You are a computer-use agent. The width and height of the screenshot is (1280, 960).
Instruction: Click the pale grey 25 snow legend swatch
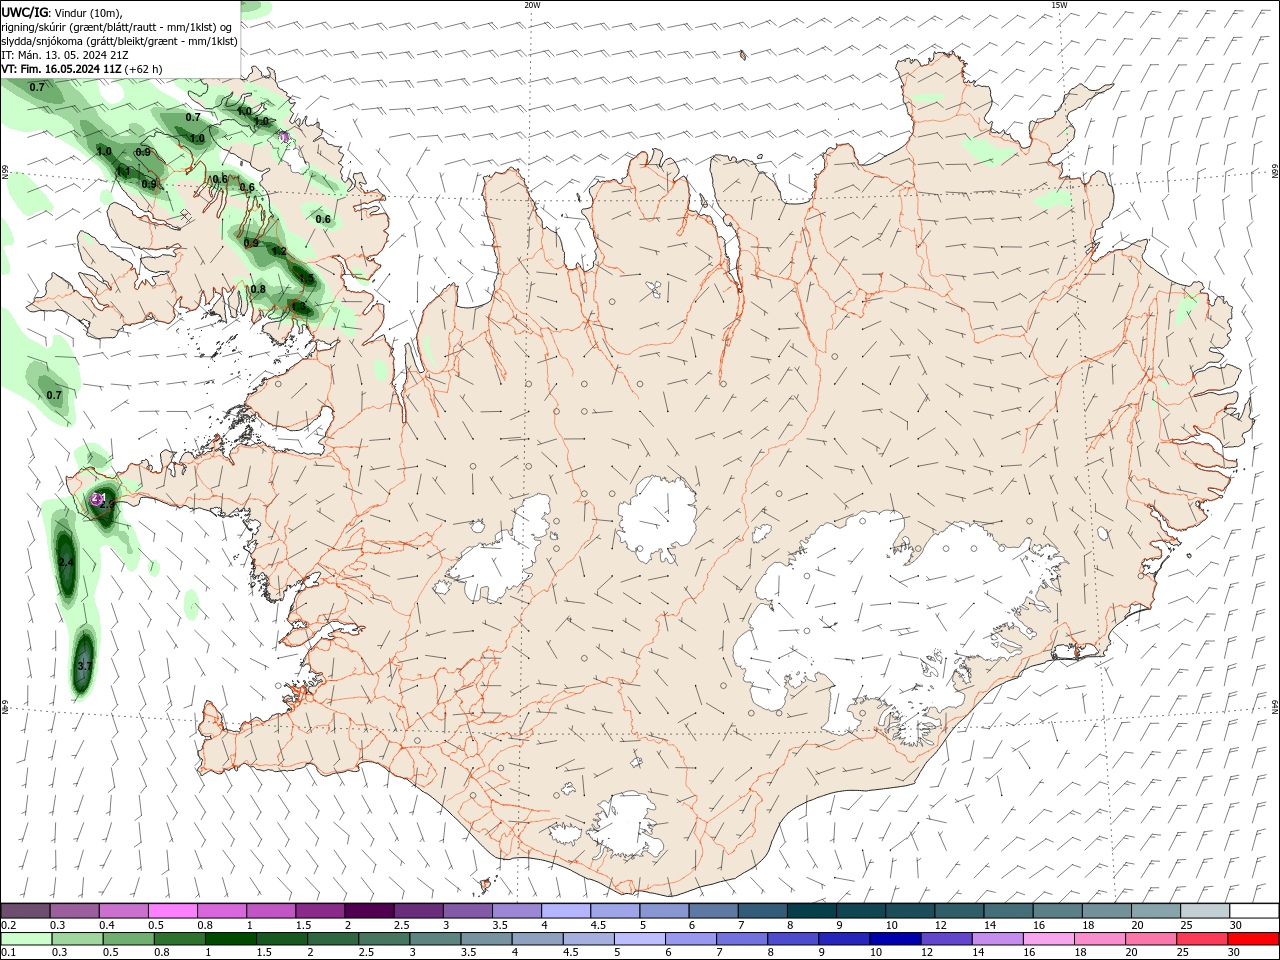point(1206,911)
